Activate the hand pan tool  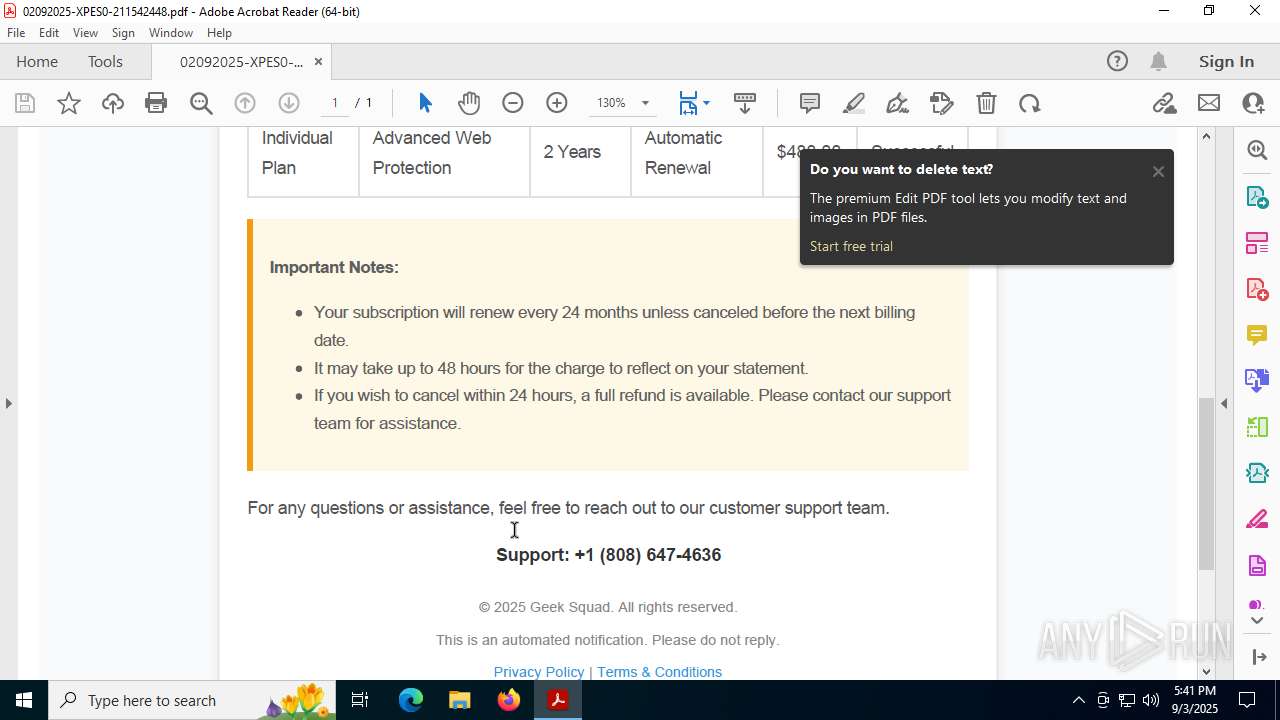pyautogui.click(x=469, y=103)
